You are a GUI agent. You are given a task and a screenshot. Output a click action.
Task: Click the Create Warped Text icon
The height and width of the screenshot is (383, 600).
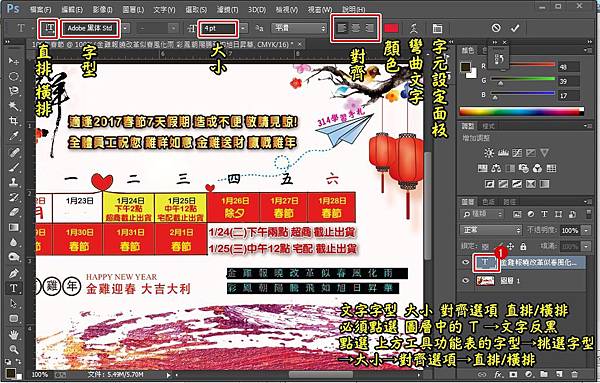pyautogui.click(x=414, y=28)
